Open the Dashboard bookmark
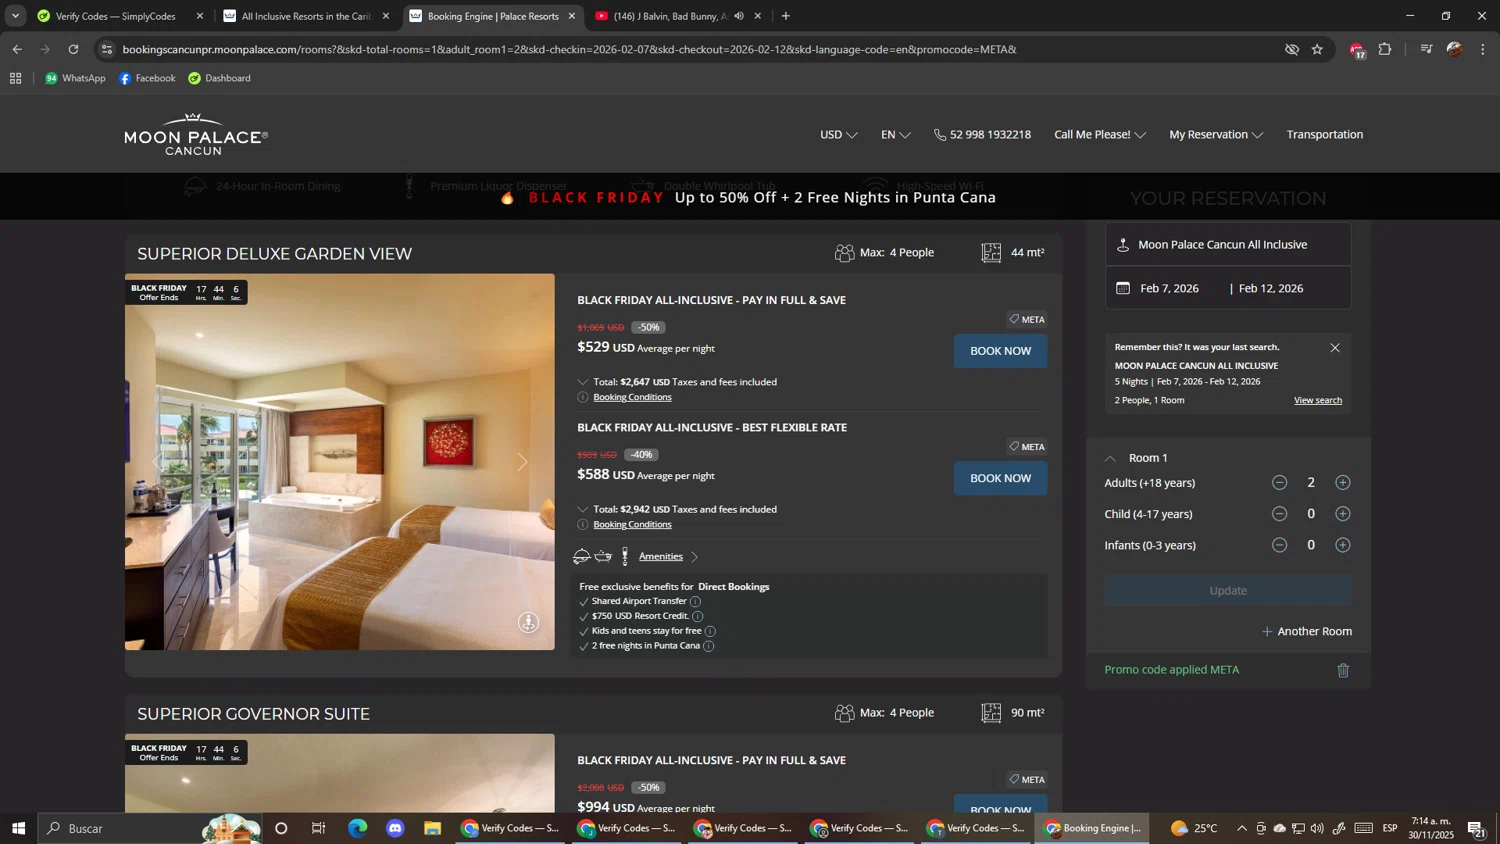 point(219,78)
